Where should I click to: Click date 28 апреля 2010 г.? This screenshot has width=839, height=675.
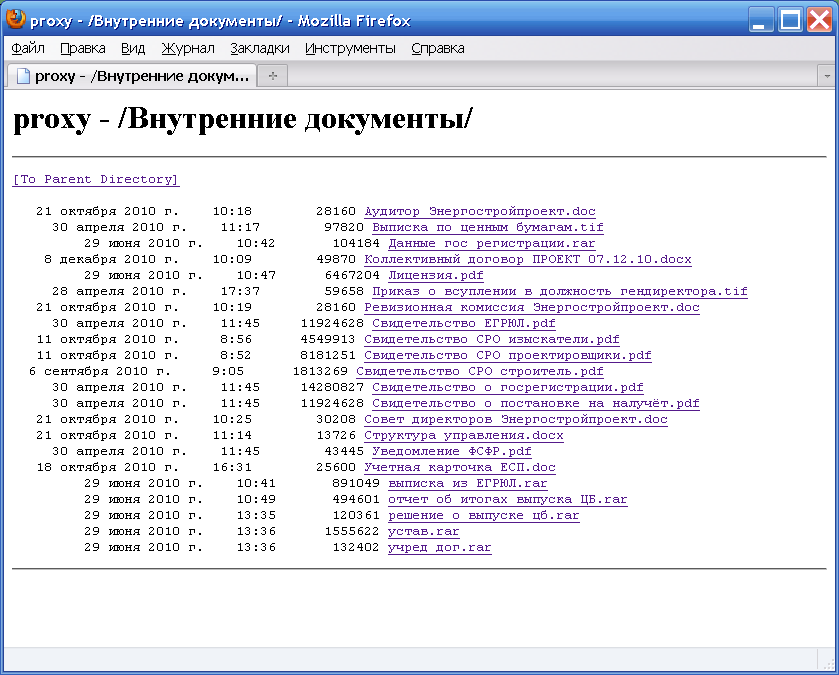[x=119, y=292]
